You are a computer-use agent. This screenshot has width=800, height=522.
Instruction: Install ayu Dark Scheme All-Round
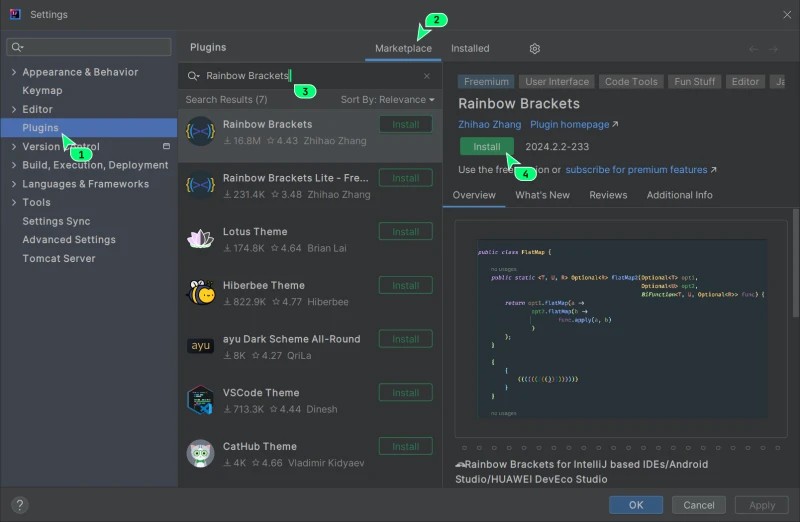[406, 339]
